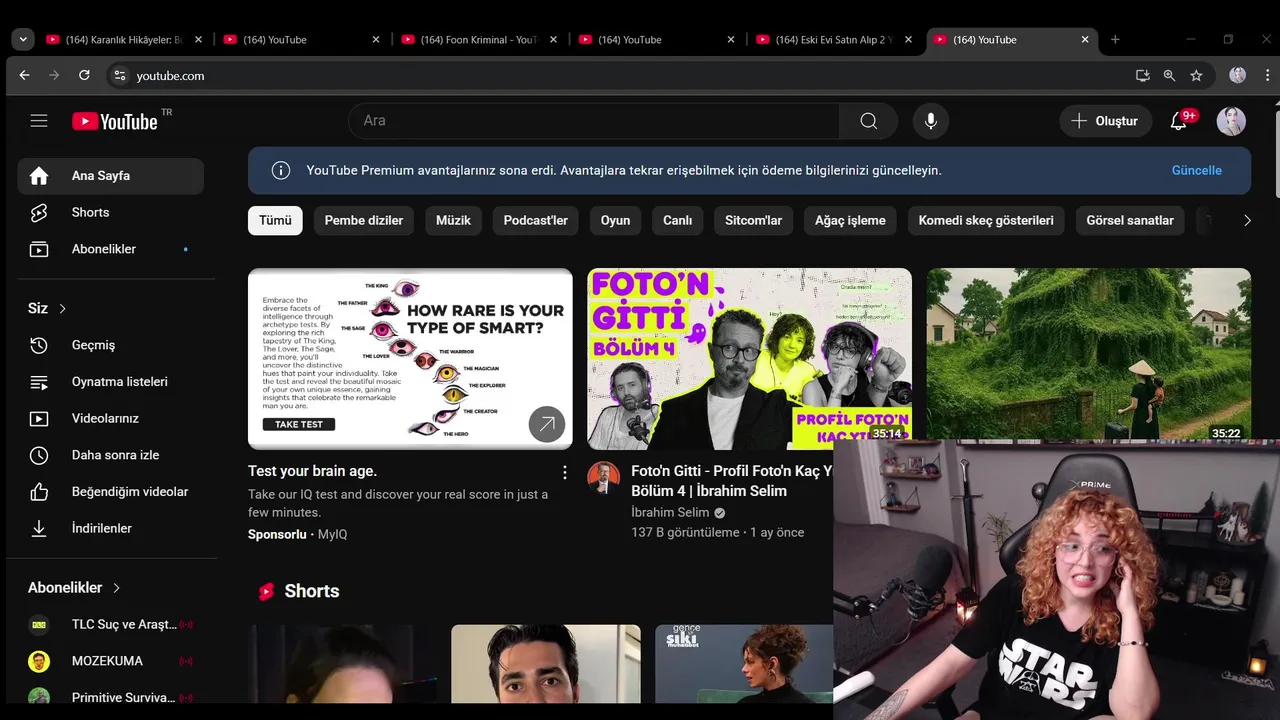Screen dimensions: 1280x720
Task: Open the YouTube account avatar menu
Action: [x=1231, y=121]
